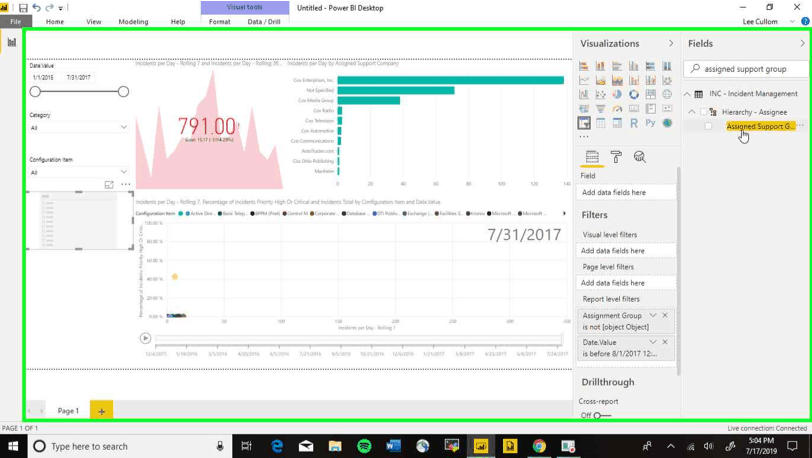Import a custom visual via ellipsis

[x=584, y=137]
